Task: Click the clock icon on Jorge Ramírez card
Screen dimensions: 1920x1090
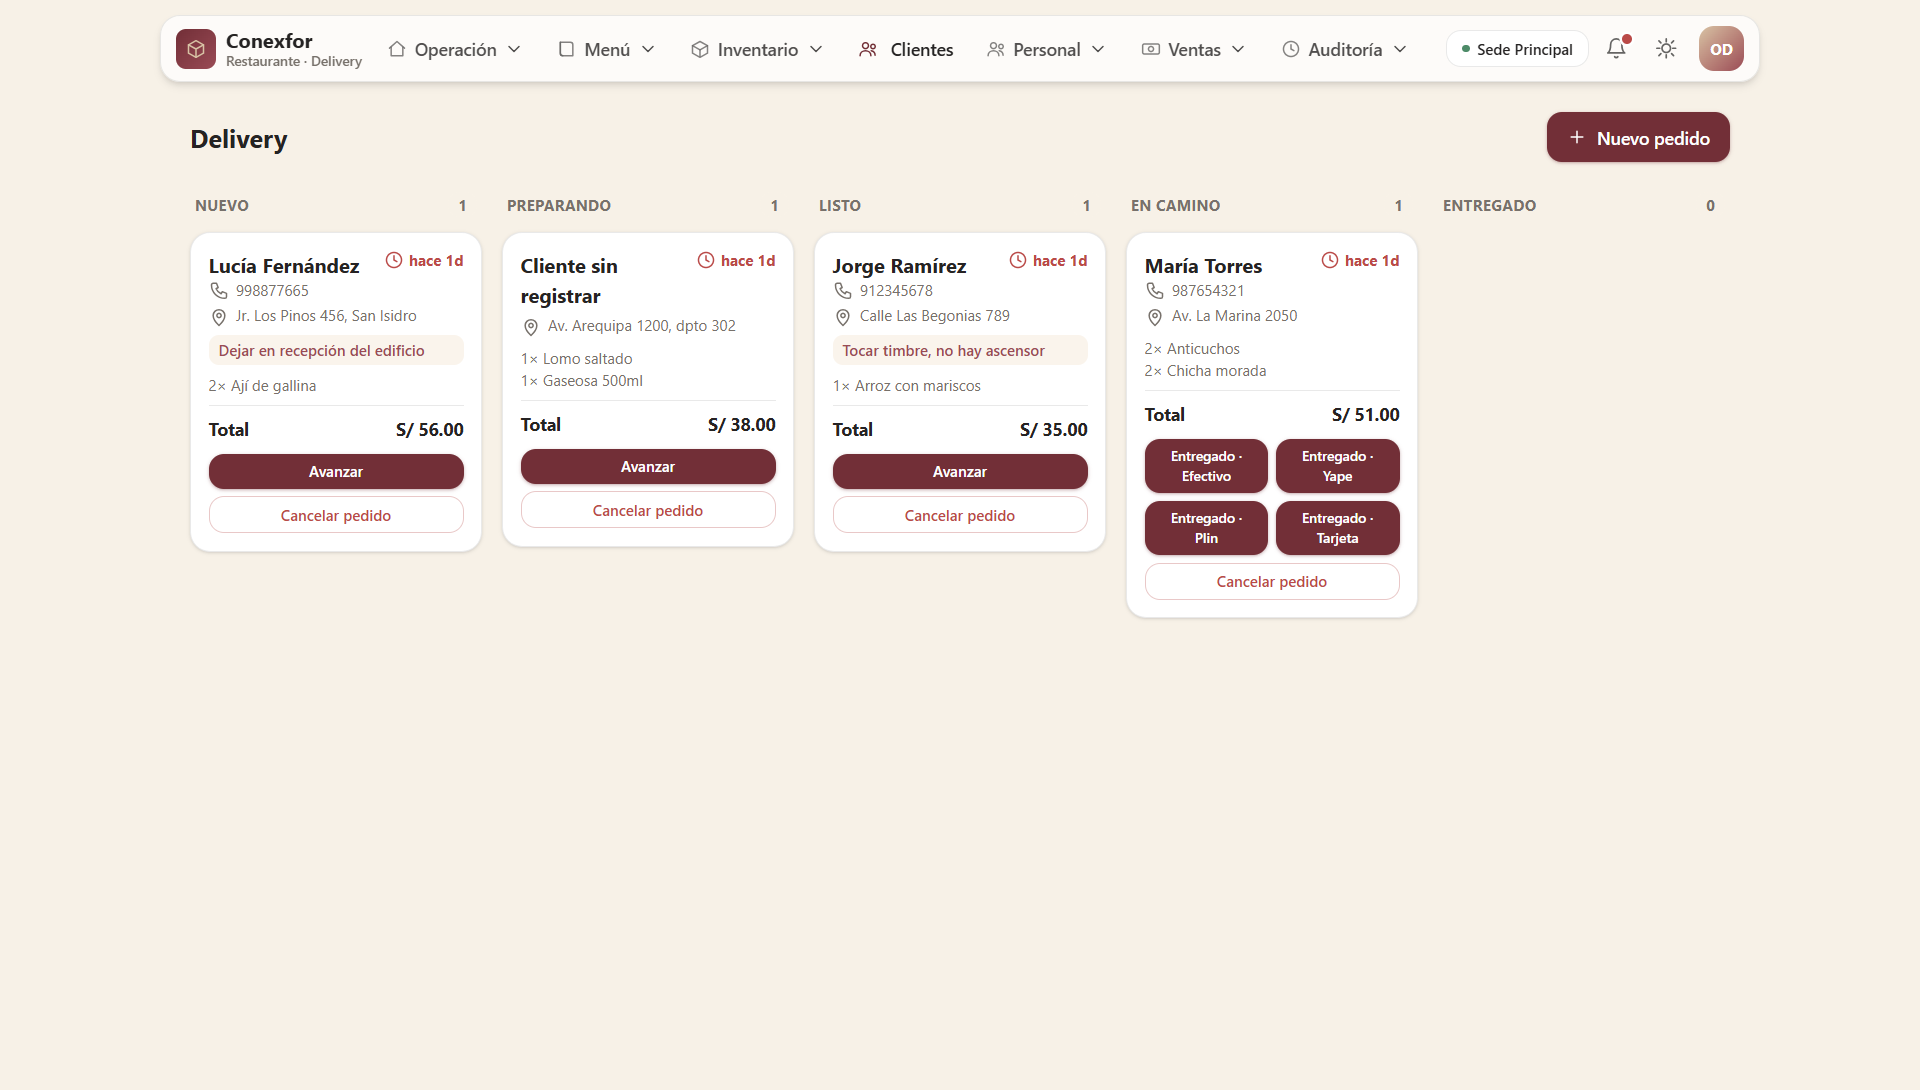Action: pyautogui.click(x=1018, y=260)
